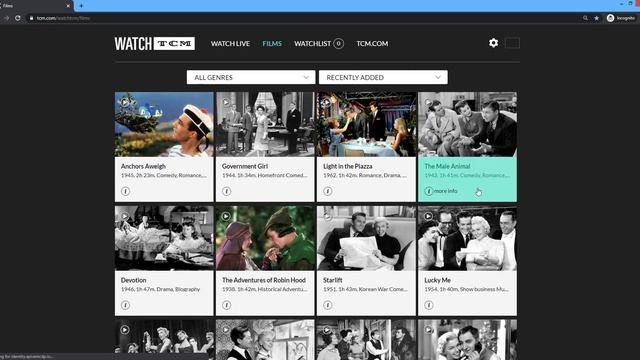Open The Adventures of Robin Hood title
Image resolution: width=640 pixels, height=360 pixels.
[264, 280]
